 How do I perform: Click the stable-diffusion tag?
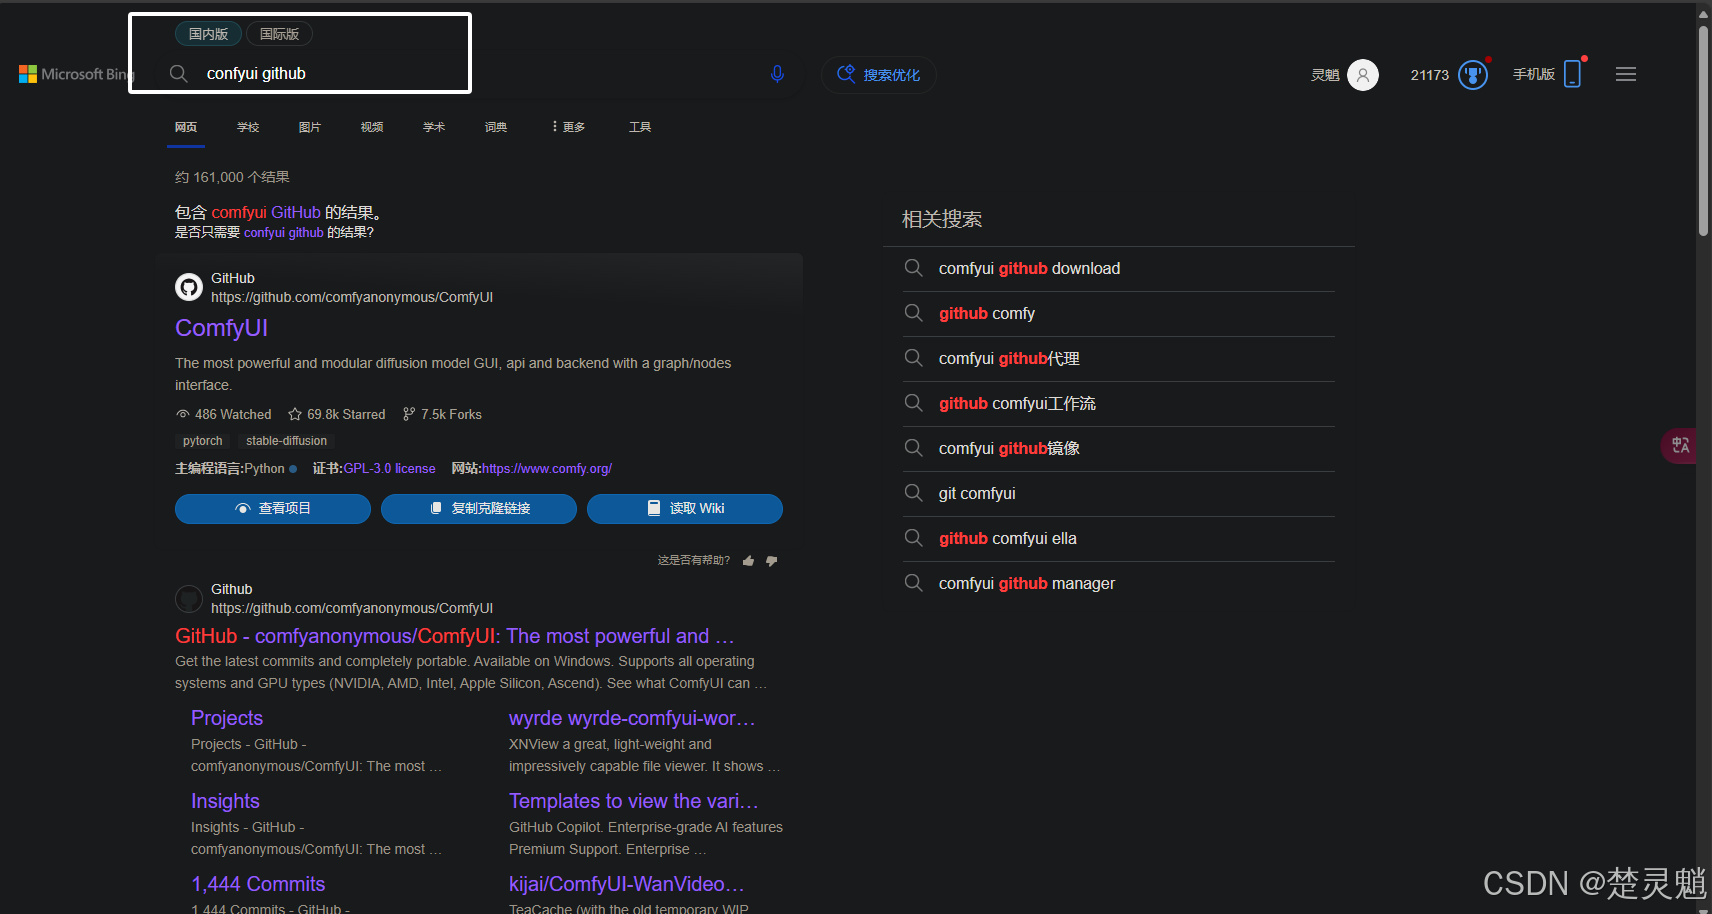point(287,441)
